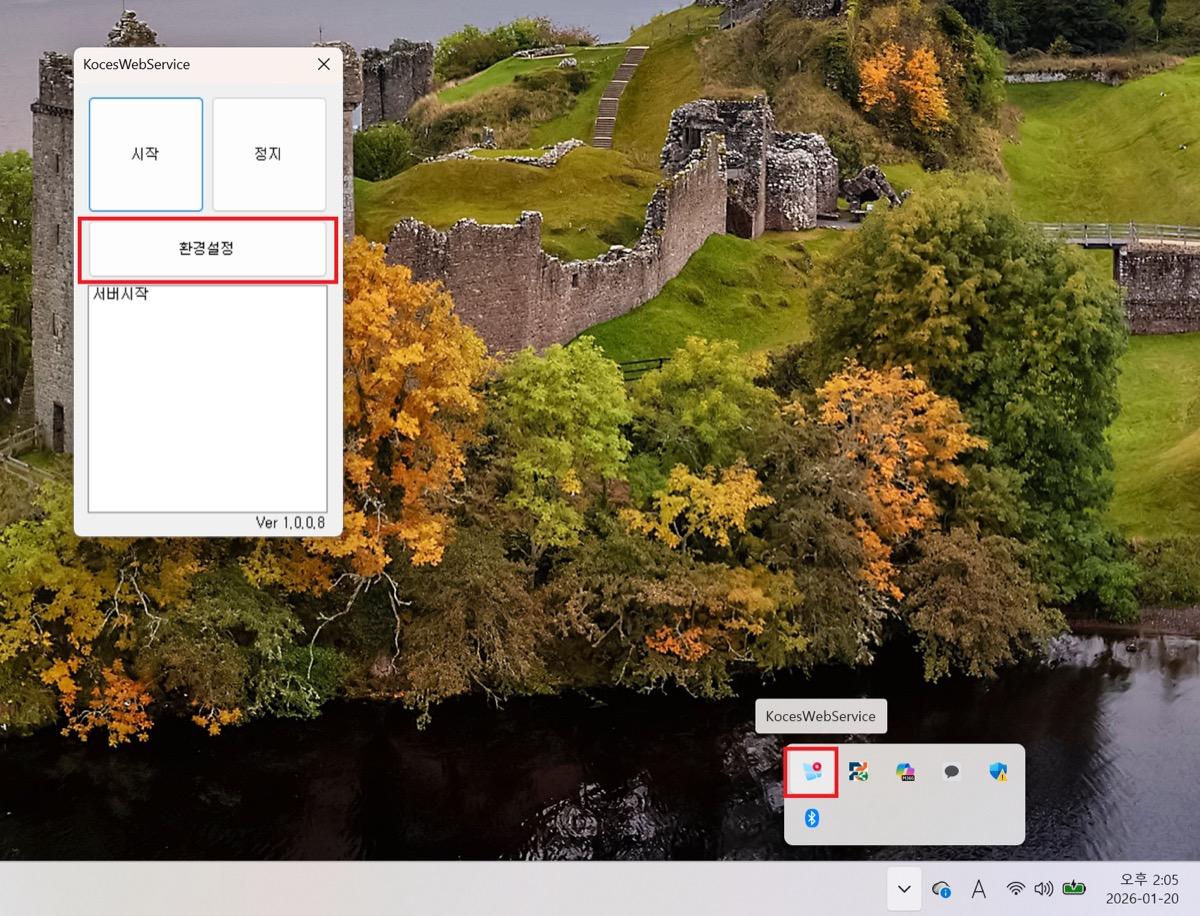Click the speaker volume icon
The image size is (1200, 916).
pyautogui.click(x=1044, y=888)
